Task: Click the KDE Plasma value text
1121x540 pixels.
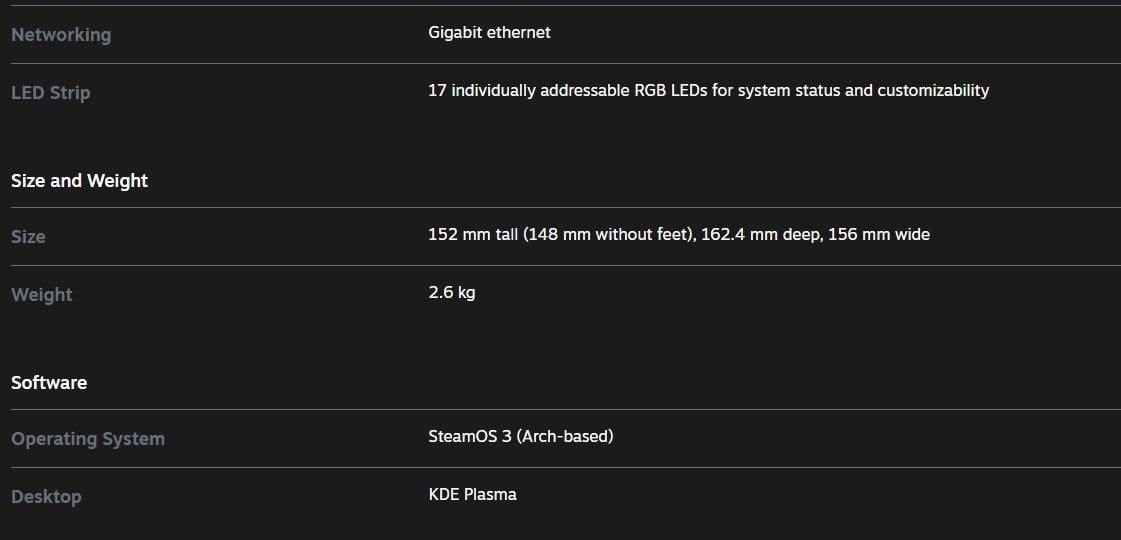Action: [x=472, y=495]
